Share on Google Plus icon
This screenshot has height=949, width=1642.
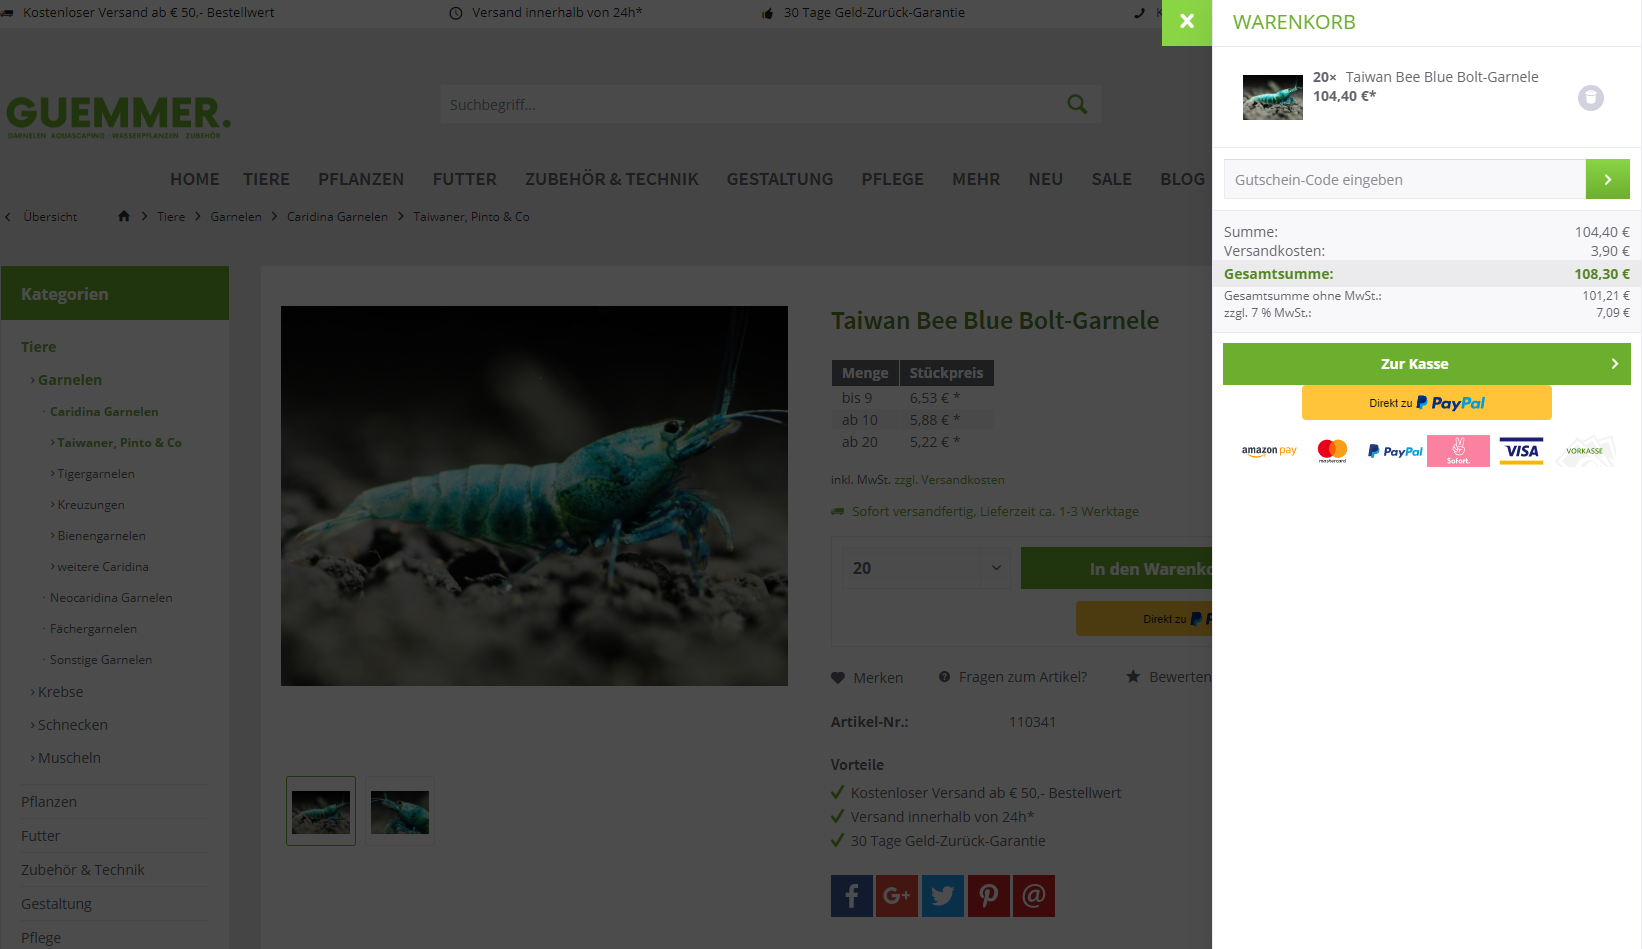coord(897,896)
